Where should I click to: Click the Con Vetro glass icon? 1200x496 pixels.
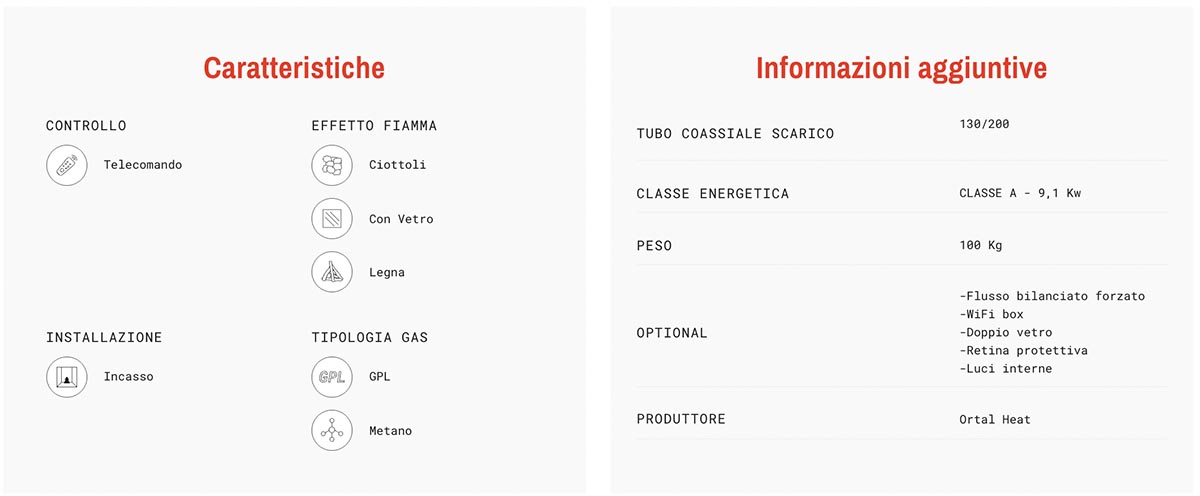click(332, 219)
